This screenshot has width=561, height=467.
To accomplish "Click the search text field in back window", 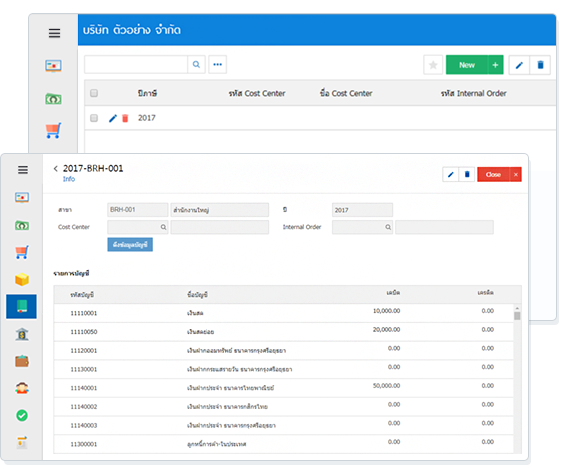I will [x=136, y=64].
